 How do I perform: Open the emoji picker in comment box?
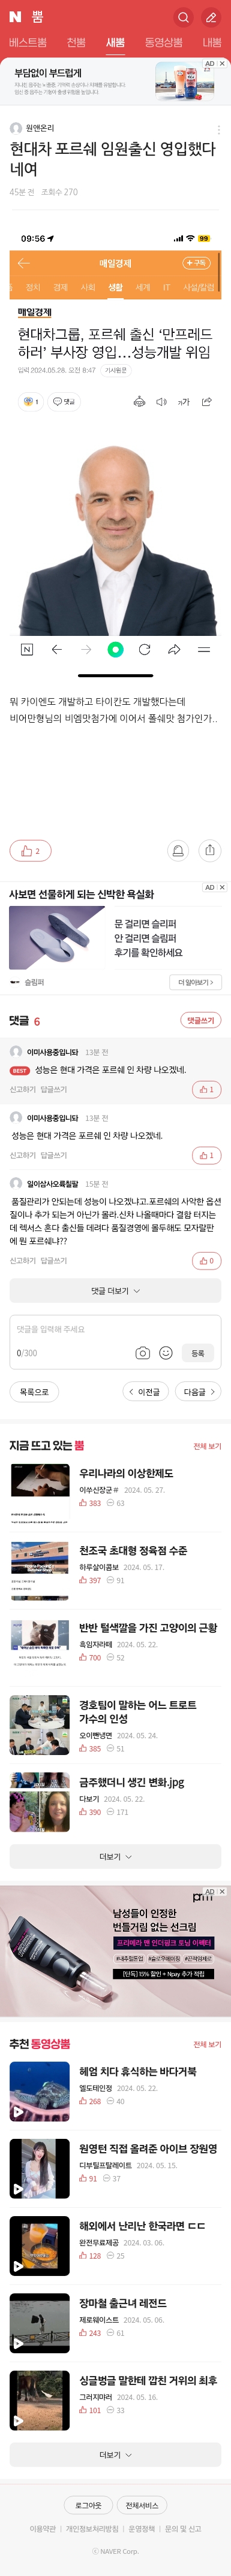tap(166, 1353)
